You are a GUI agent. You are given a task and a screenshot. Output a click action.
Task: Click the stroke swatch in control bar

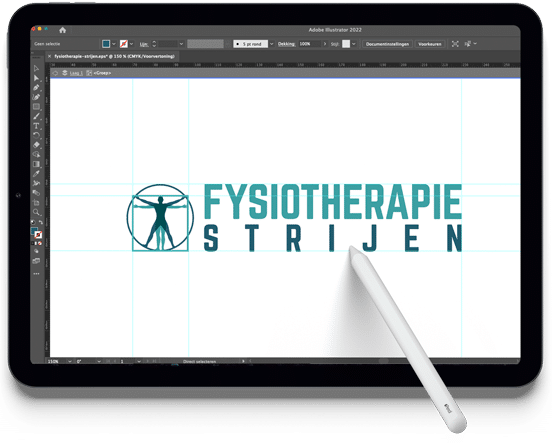click(124, 44)
